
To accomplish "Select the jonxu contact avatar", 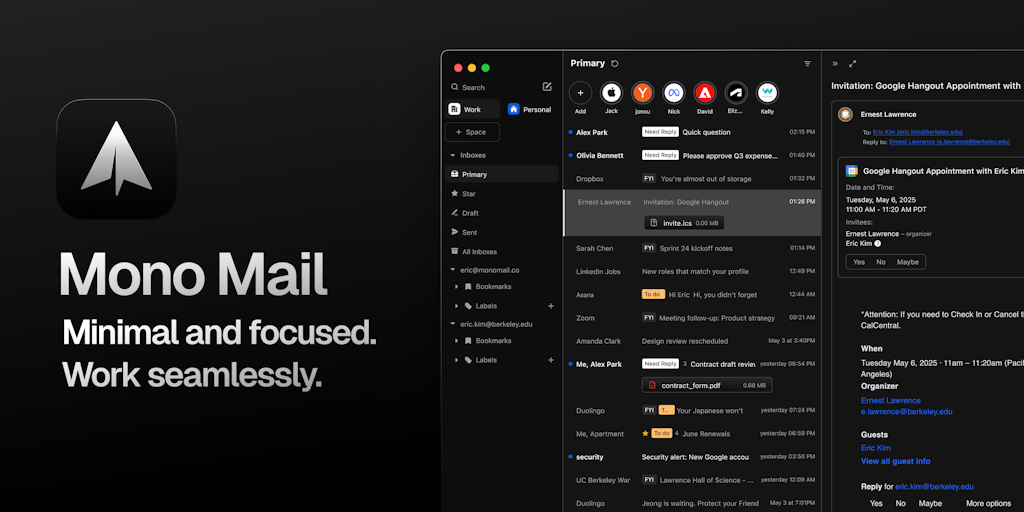I will pyautogui.click(x=643, y=93).
